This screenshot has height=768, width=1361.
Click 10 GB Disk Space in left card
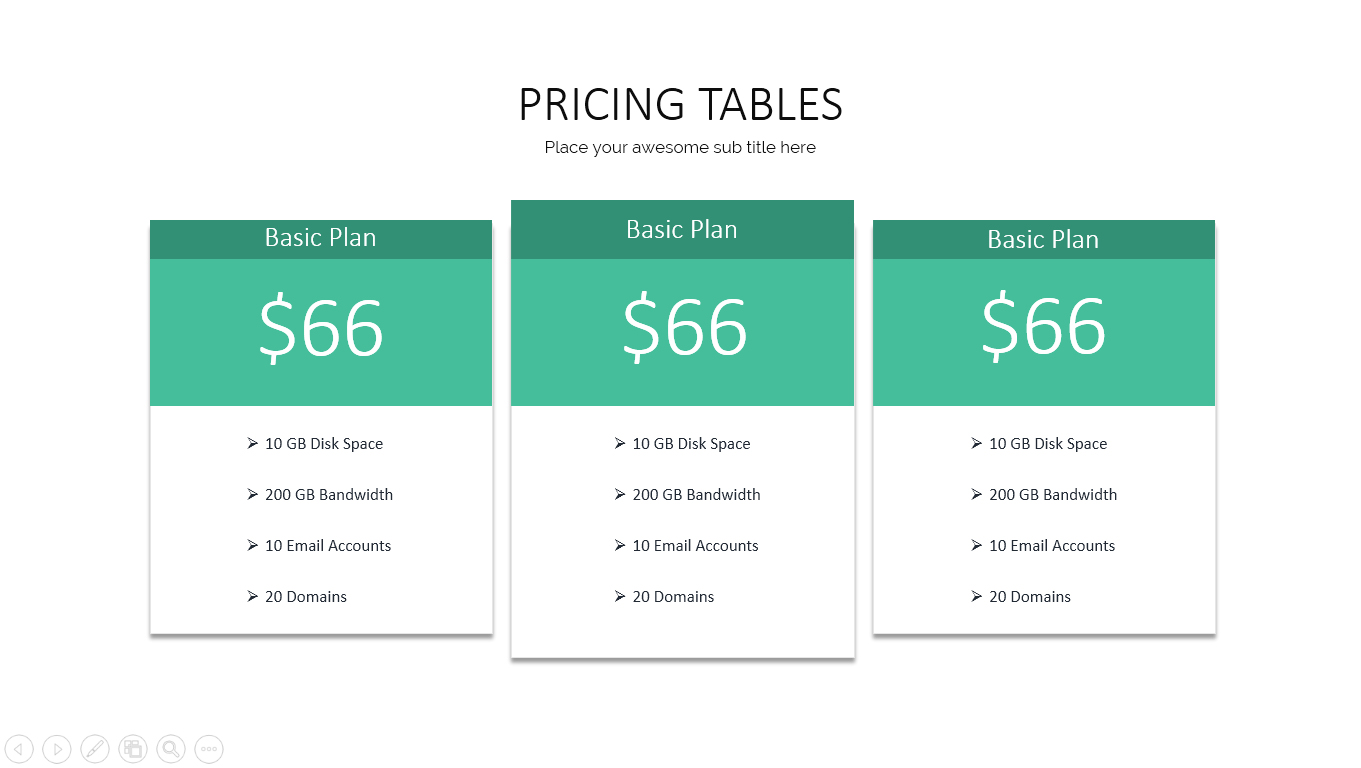pos(323,444)
